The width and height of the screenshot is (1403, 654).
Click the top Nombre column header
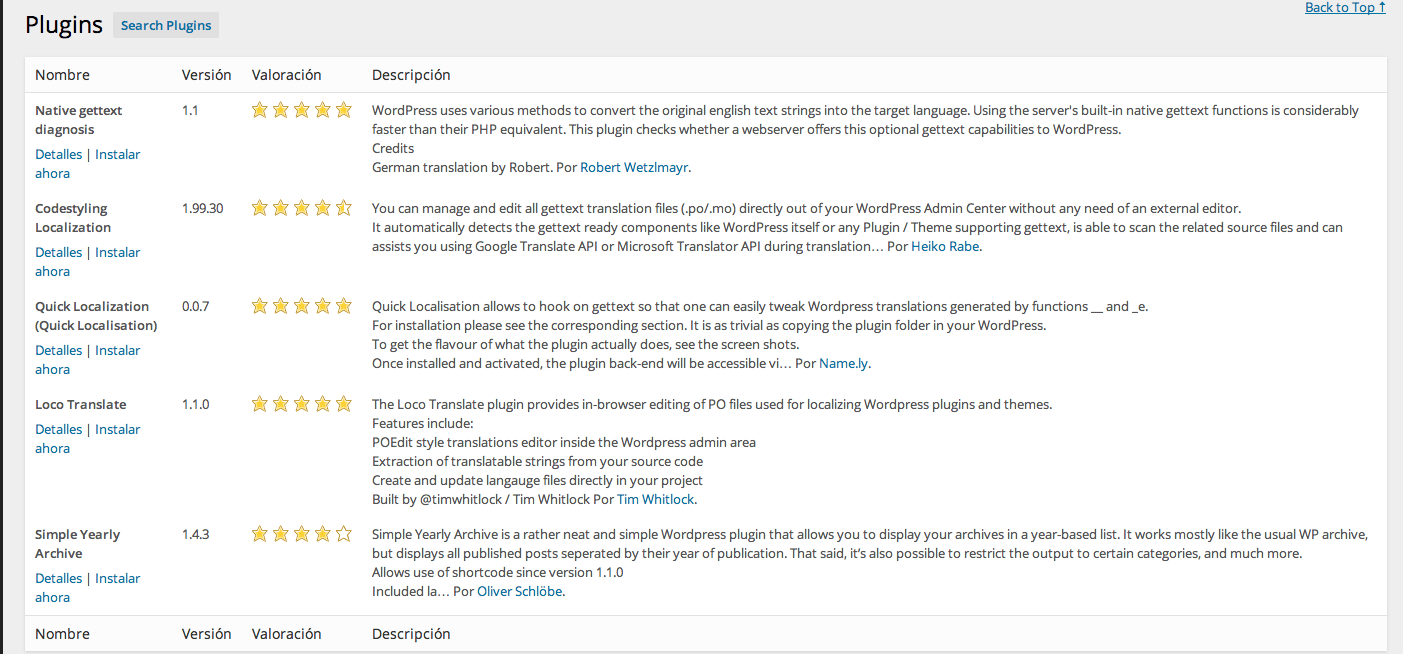(62, 75)
